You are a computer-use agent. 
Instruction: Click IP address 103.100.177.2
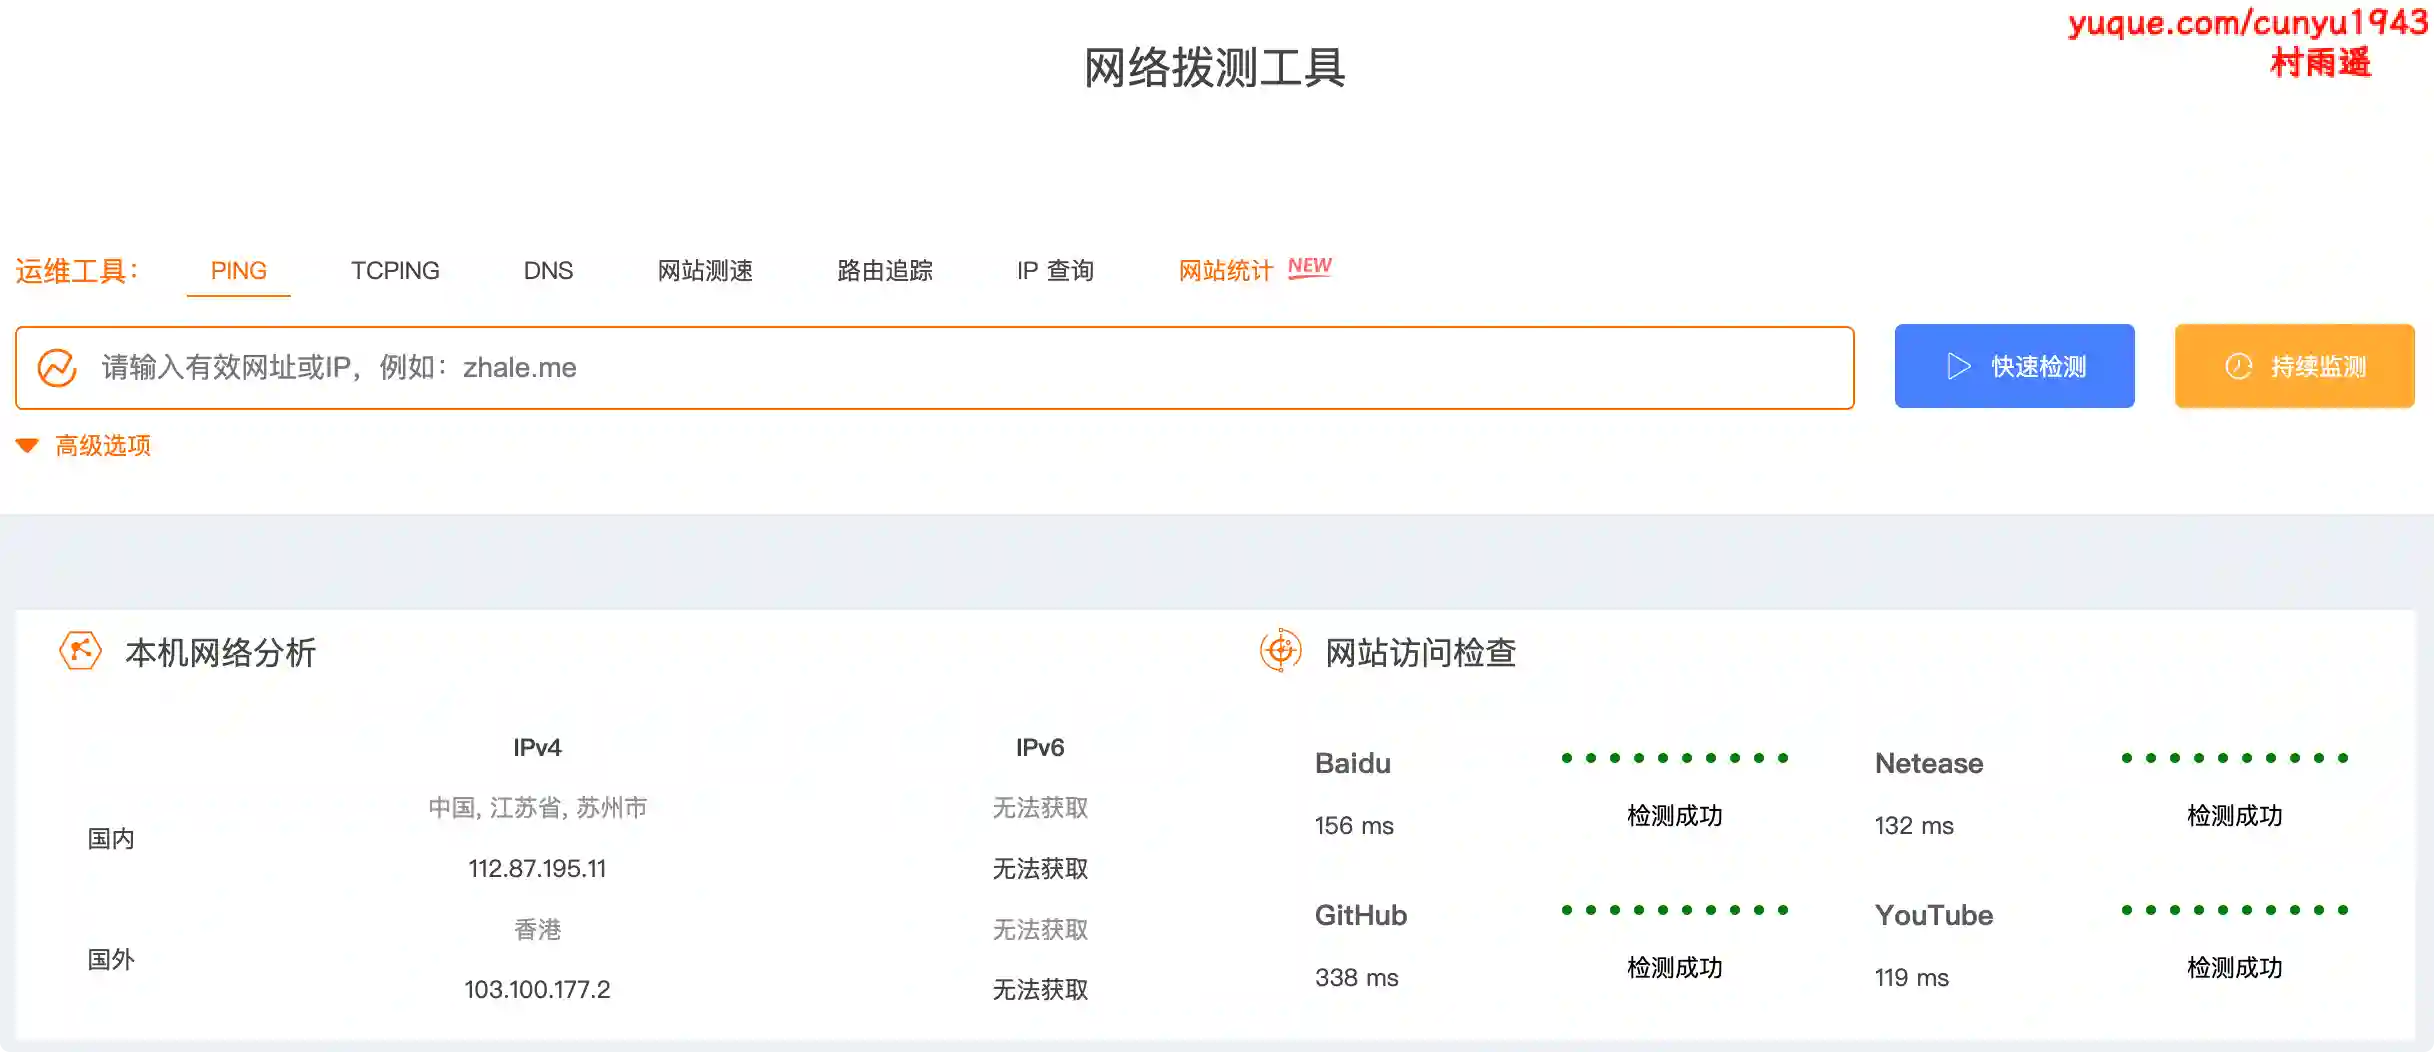537,989
